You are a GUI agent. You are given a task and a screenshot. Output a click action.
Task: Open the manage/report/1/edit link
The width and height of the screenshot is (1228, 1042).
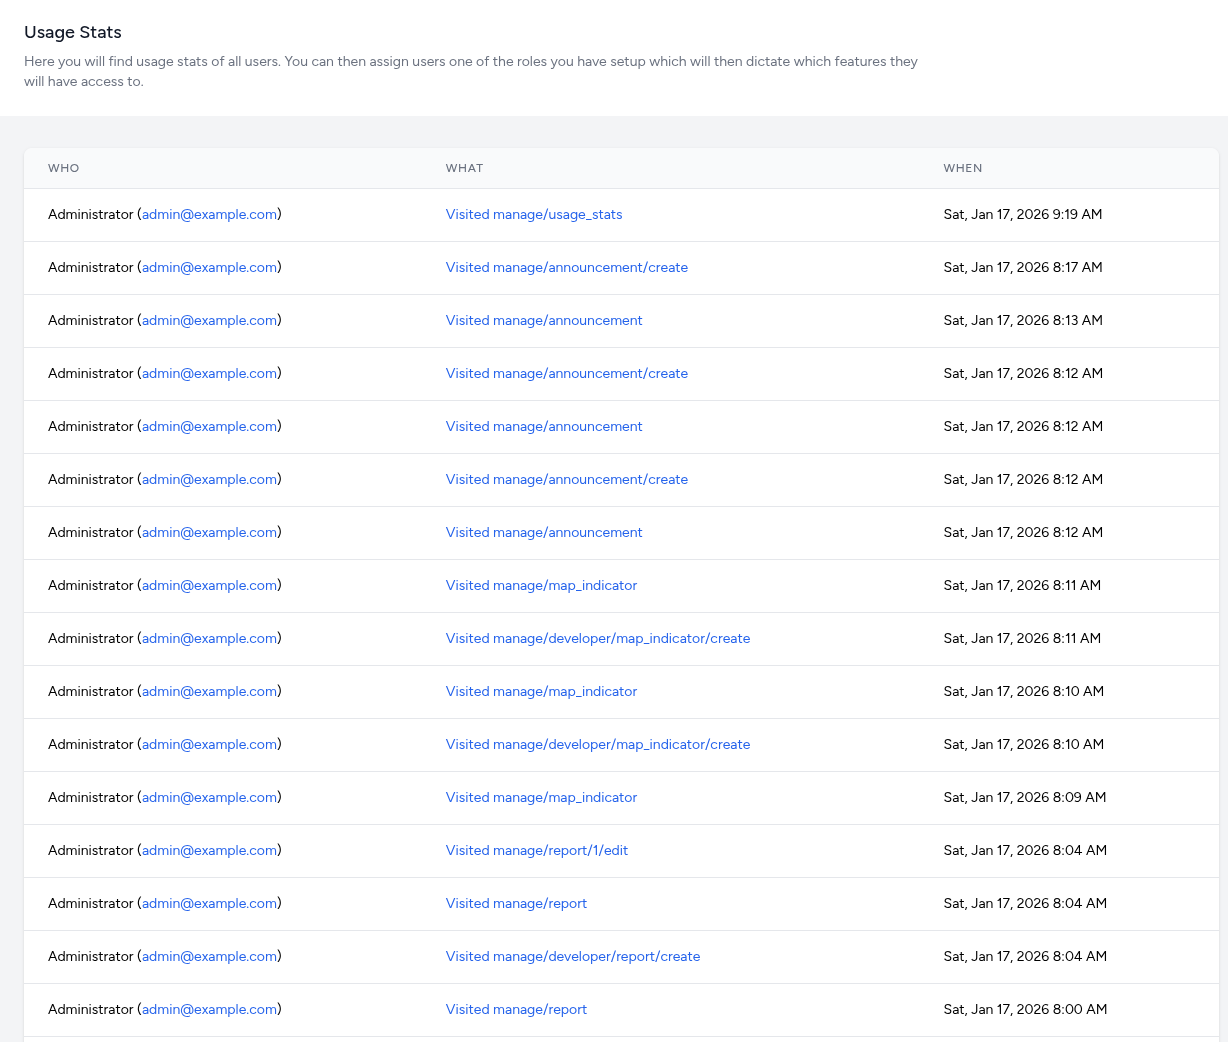point(536,850)
